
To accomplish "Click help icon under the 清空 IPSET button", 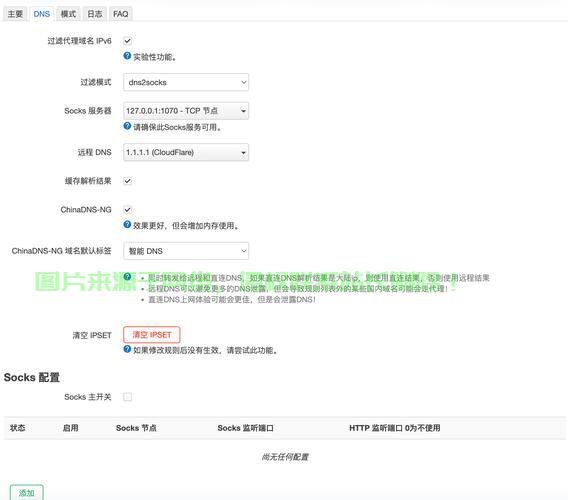I will click(x=127, y=349).
